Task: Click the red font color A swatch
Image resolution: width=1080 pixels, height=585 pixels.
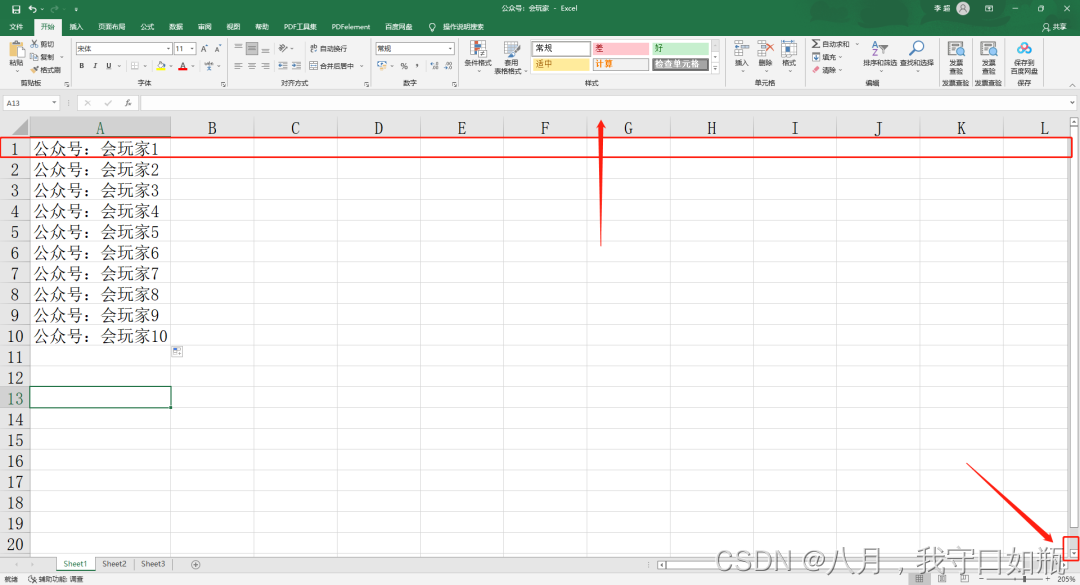Action: pyautogui.click(x=183, y=66)
